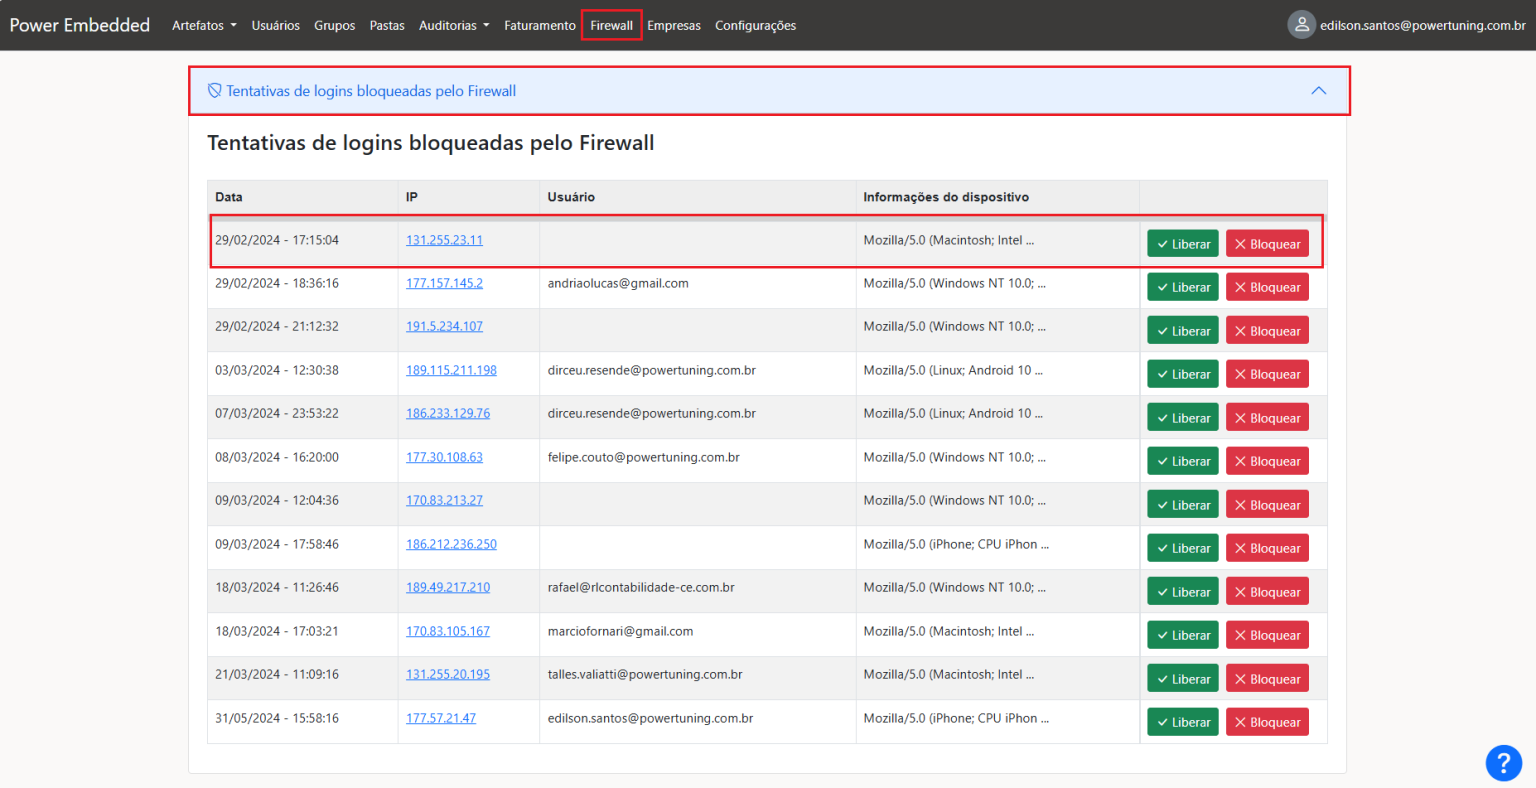
Task: Click Liberar for IP 131.255.23.11
Action: pyautogui.click(x=1182, y=244)
